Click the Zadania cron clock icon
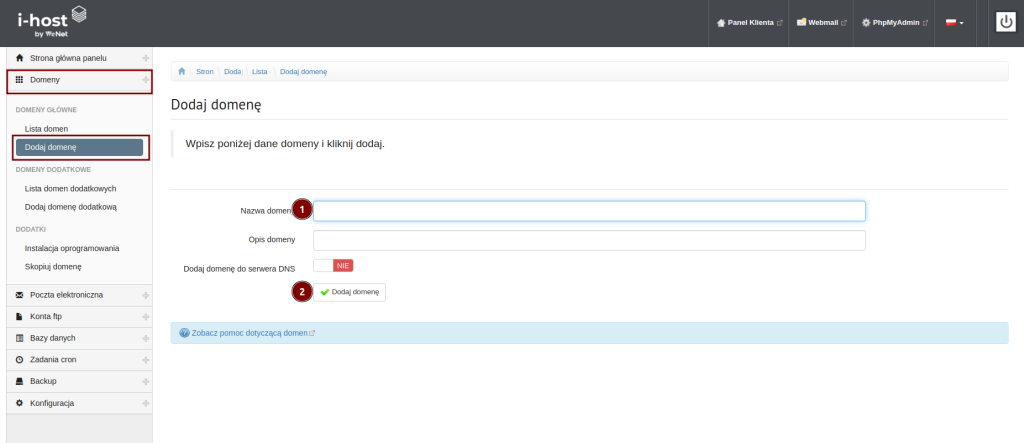The width and height of the screenshot is (1024, 443). (x=19, y=359)
